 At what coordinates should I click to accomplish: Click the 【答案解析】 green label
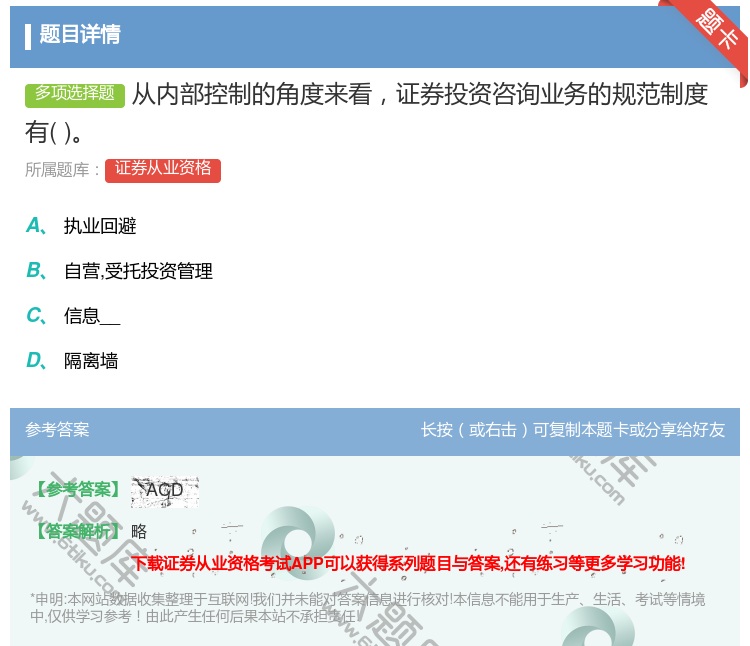(x=77, y=531)
